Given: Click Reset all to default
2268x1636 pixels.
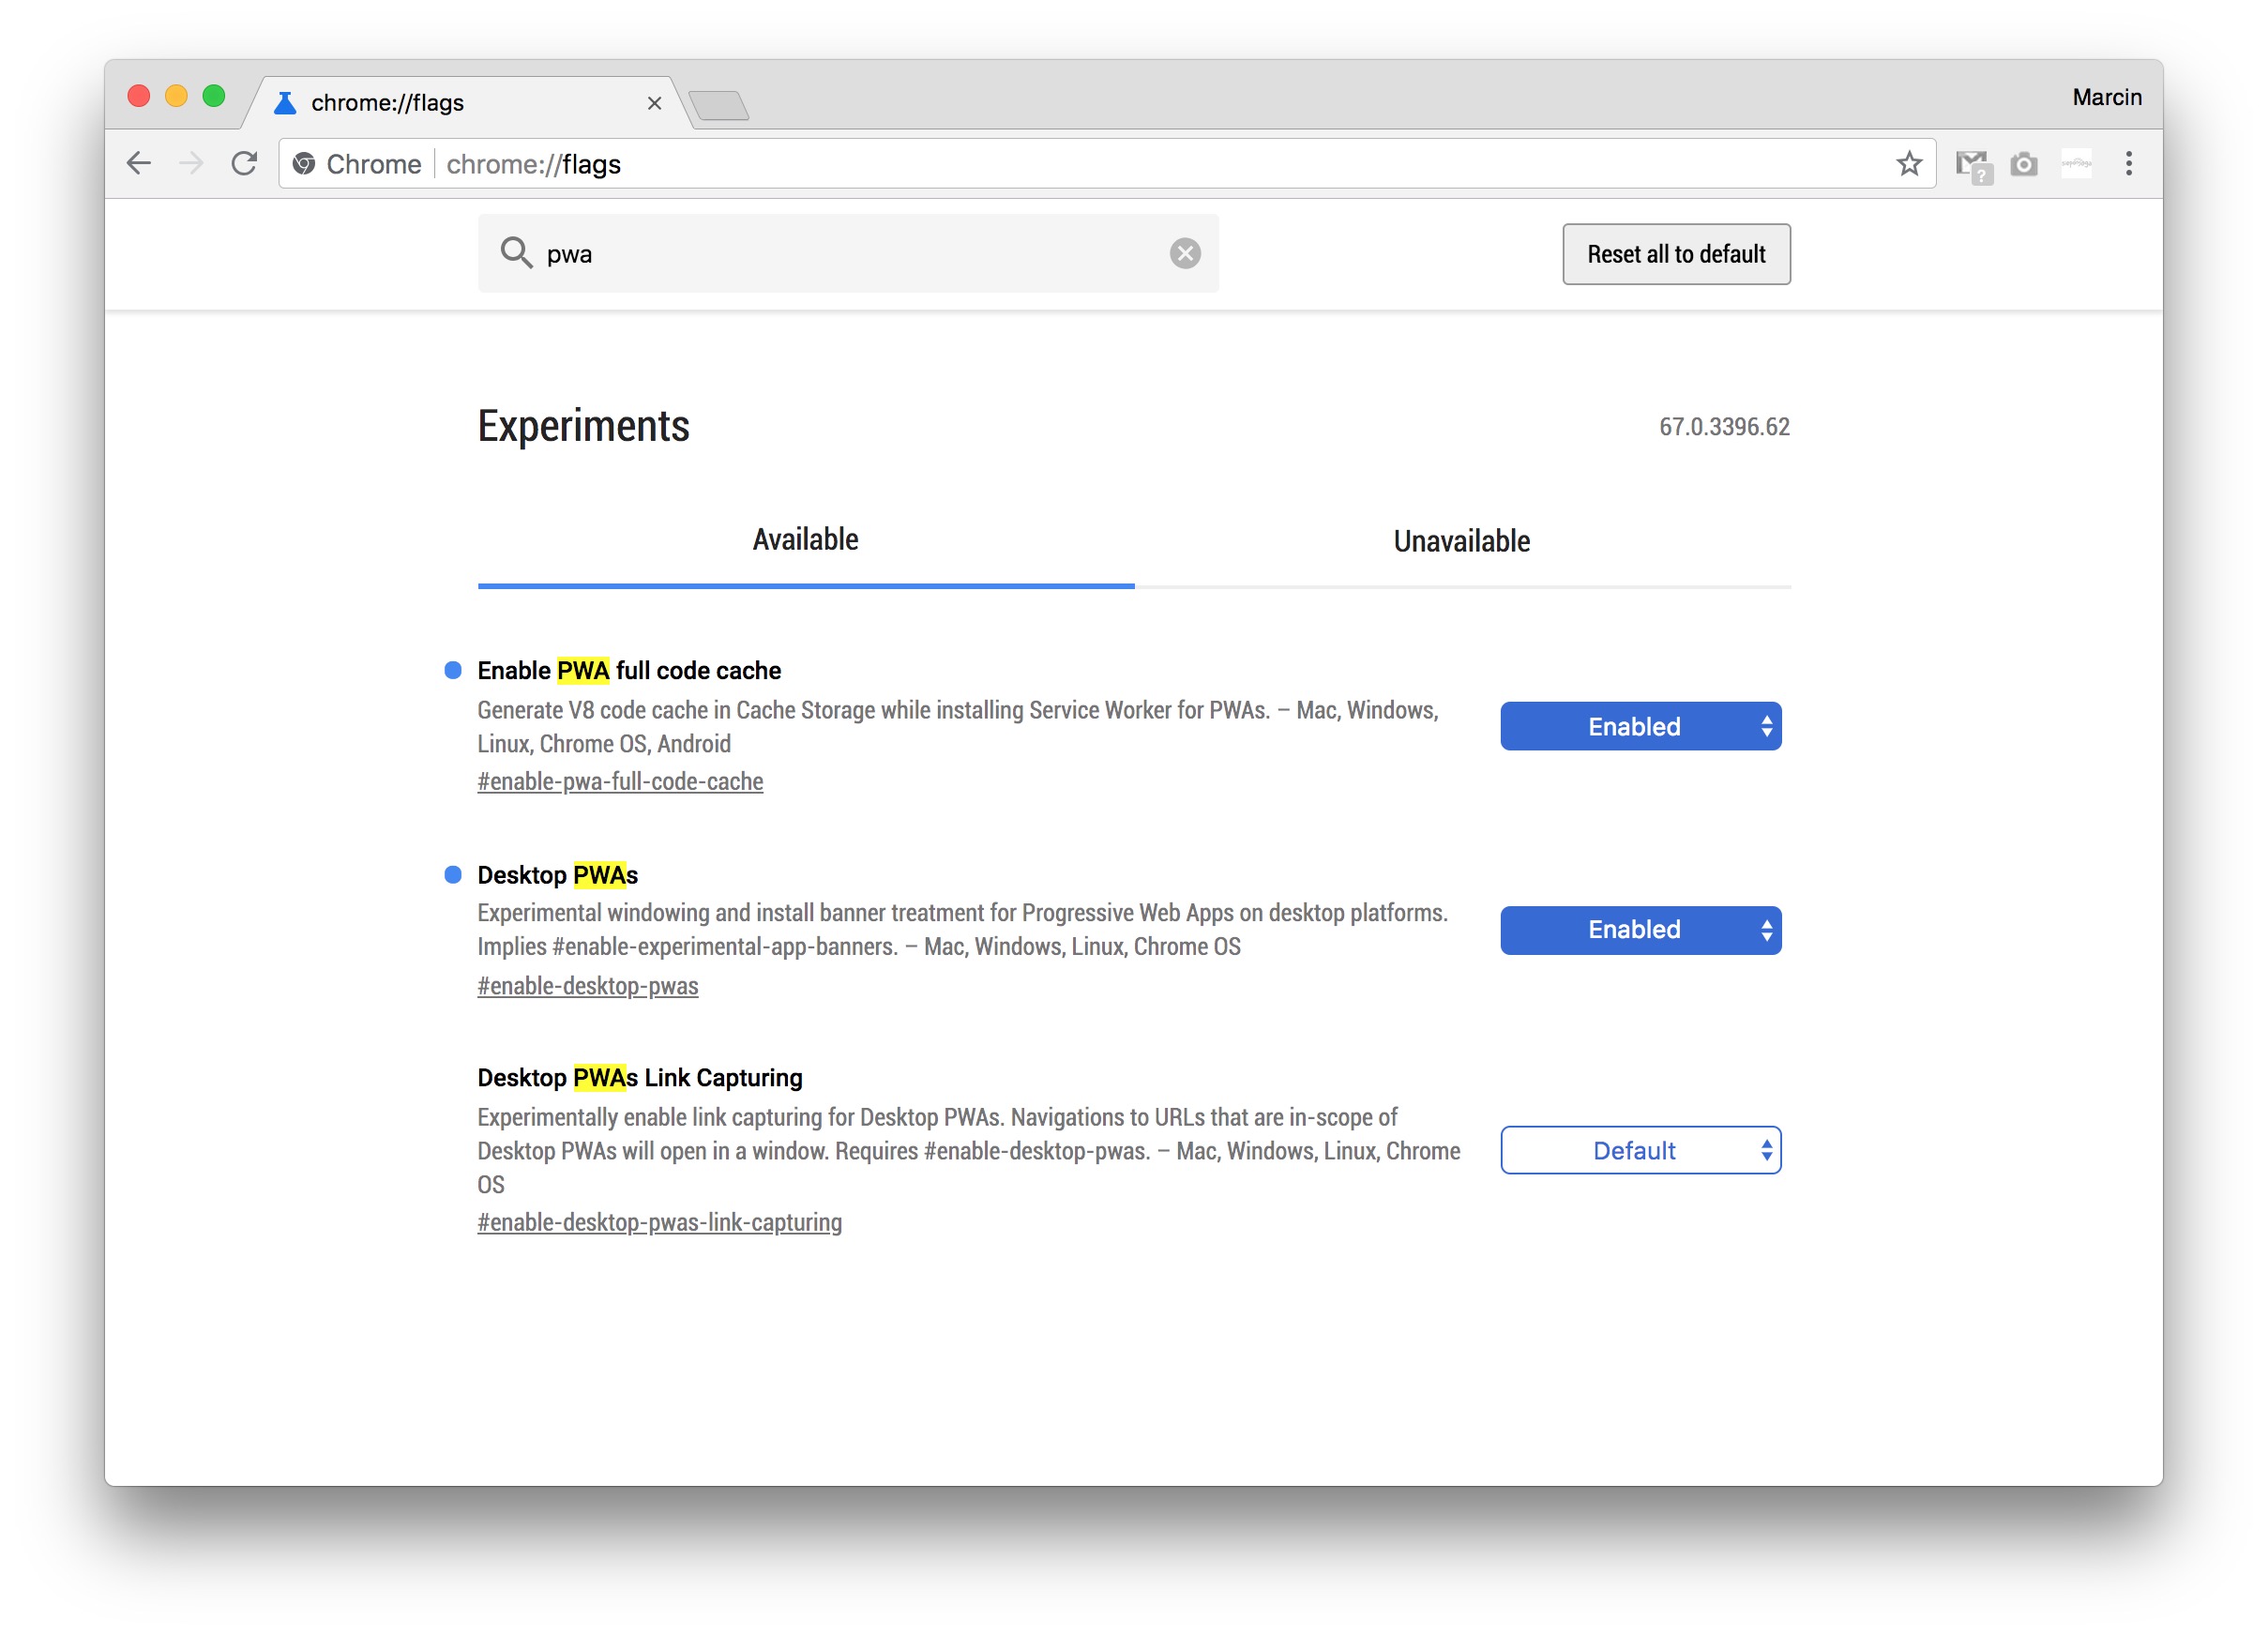Looking at the screenshot, I should tap(1676, 254).
